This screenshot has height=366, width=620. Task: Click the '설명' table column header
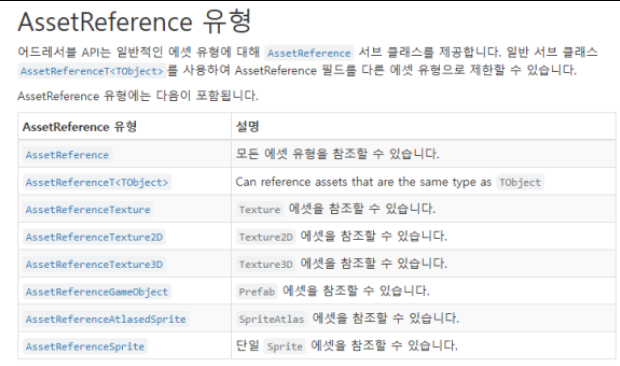(248, 126)
